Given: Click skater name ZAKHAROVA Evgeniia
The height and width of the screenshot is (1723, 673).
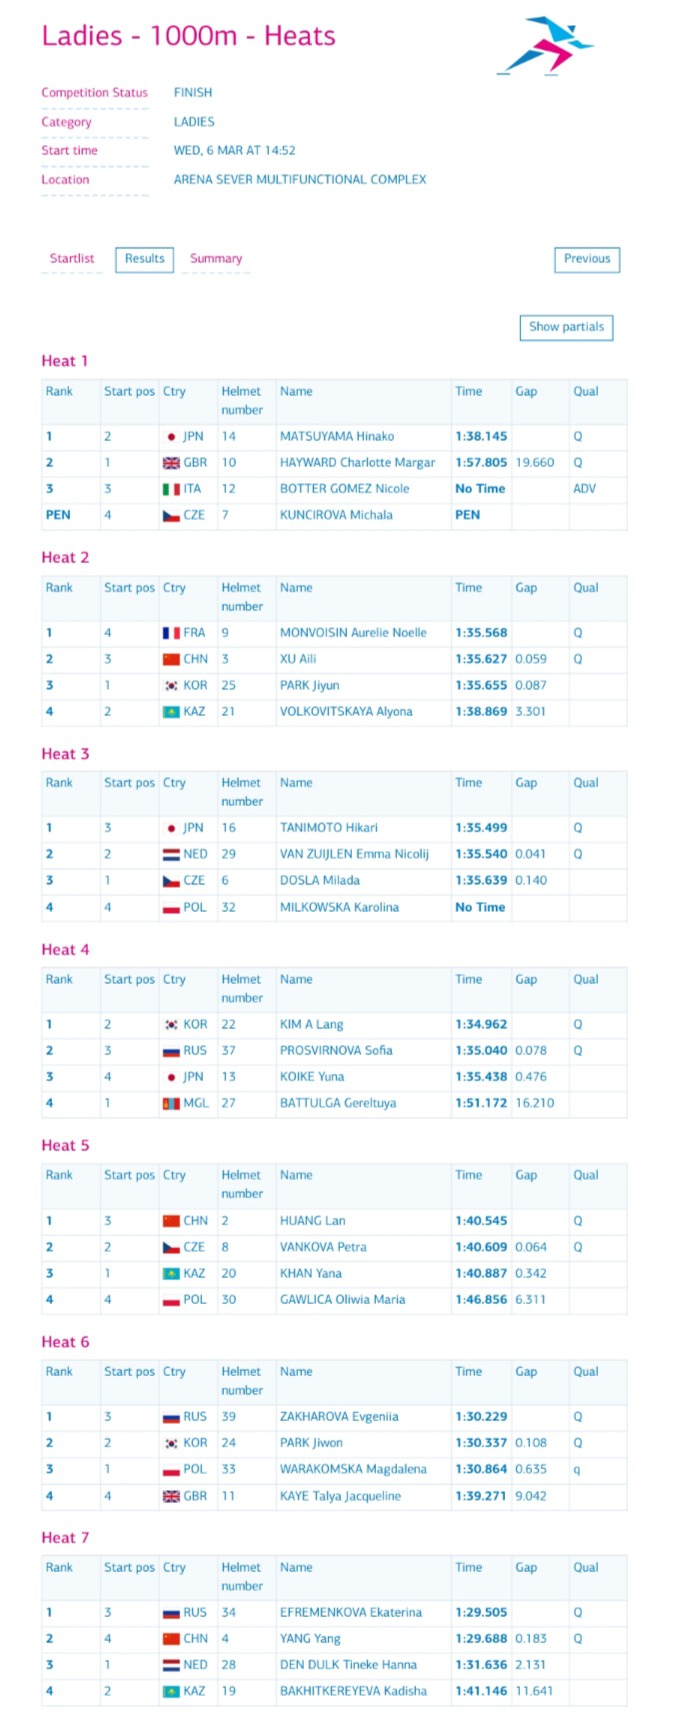Looking at the screenshot, I should tap(339, 1417).
